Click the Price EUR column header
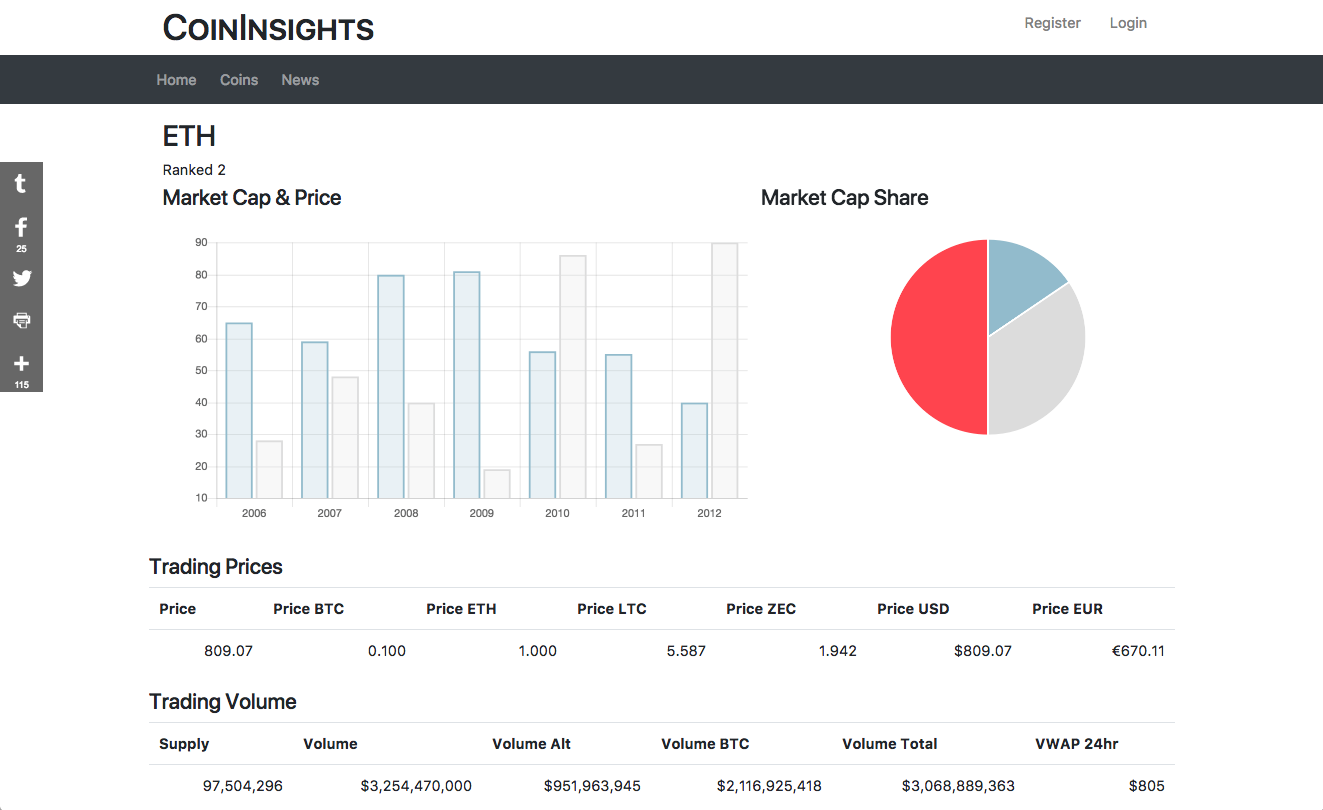 [1067, 609]
